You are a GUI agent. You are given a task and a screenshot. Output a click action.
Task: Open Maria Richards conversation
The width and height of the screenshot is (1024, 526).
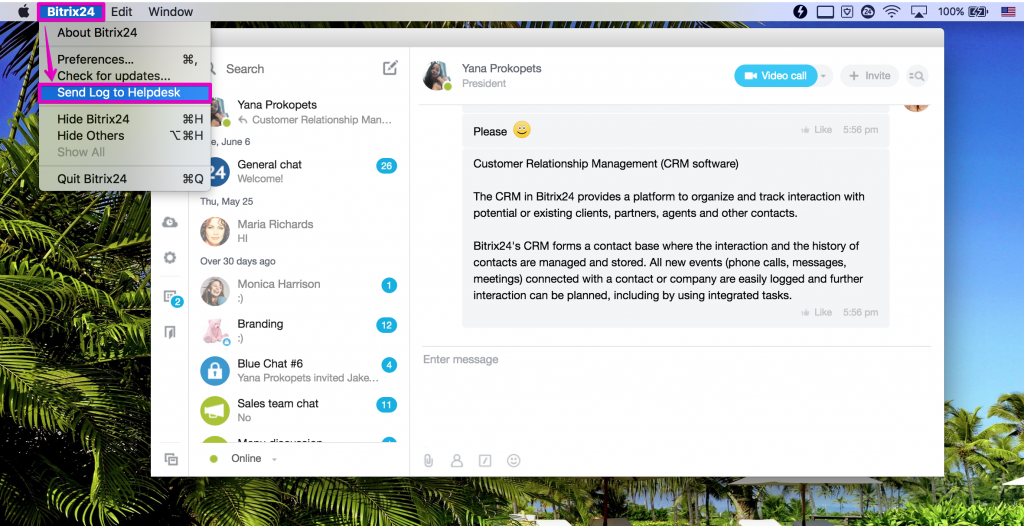point(299,231)
